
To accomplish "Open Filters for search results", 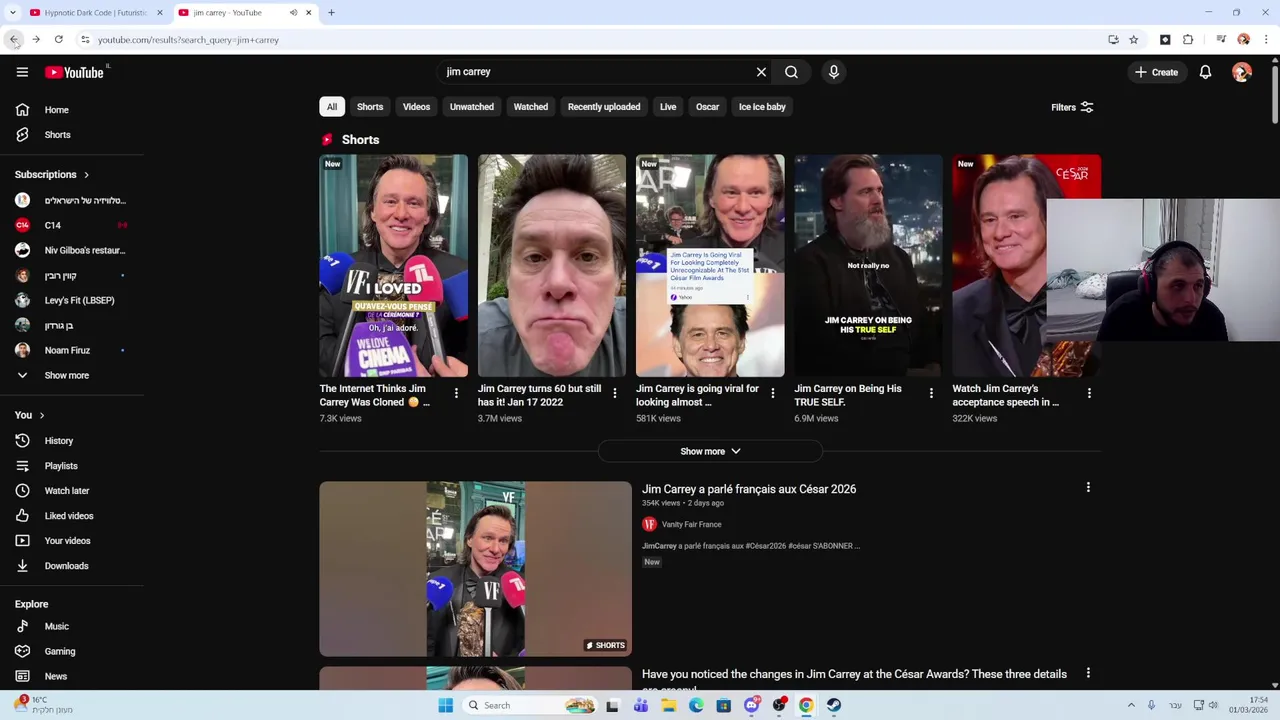I will tap(1072, 107).
